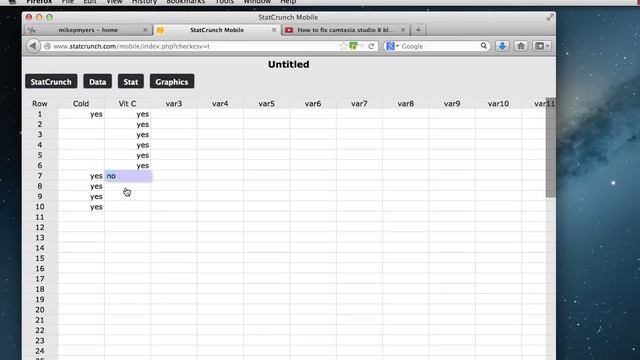Select the var6 column header
Screen dimensions: 640x360
click(x=313, y=104)
